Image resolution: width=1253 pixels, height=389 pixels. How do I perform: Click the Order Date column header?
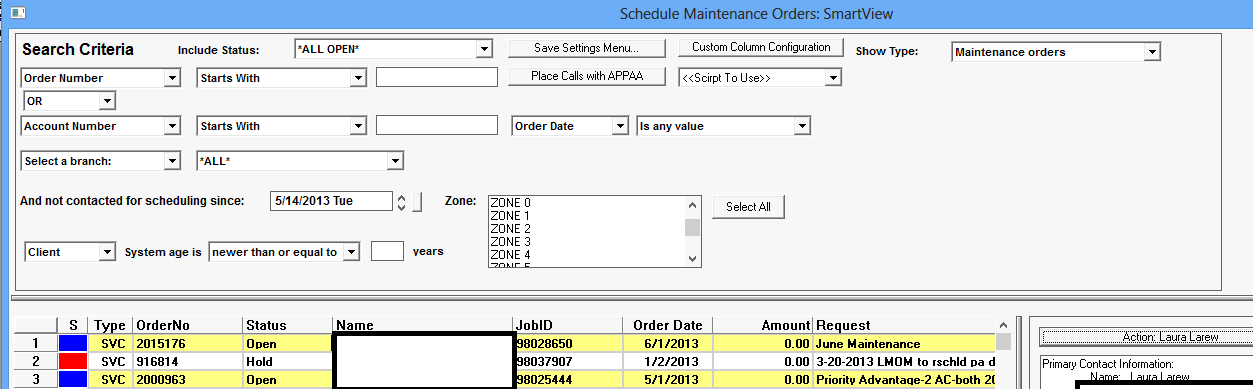(667, 325)
